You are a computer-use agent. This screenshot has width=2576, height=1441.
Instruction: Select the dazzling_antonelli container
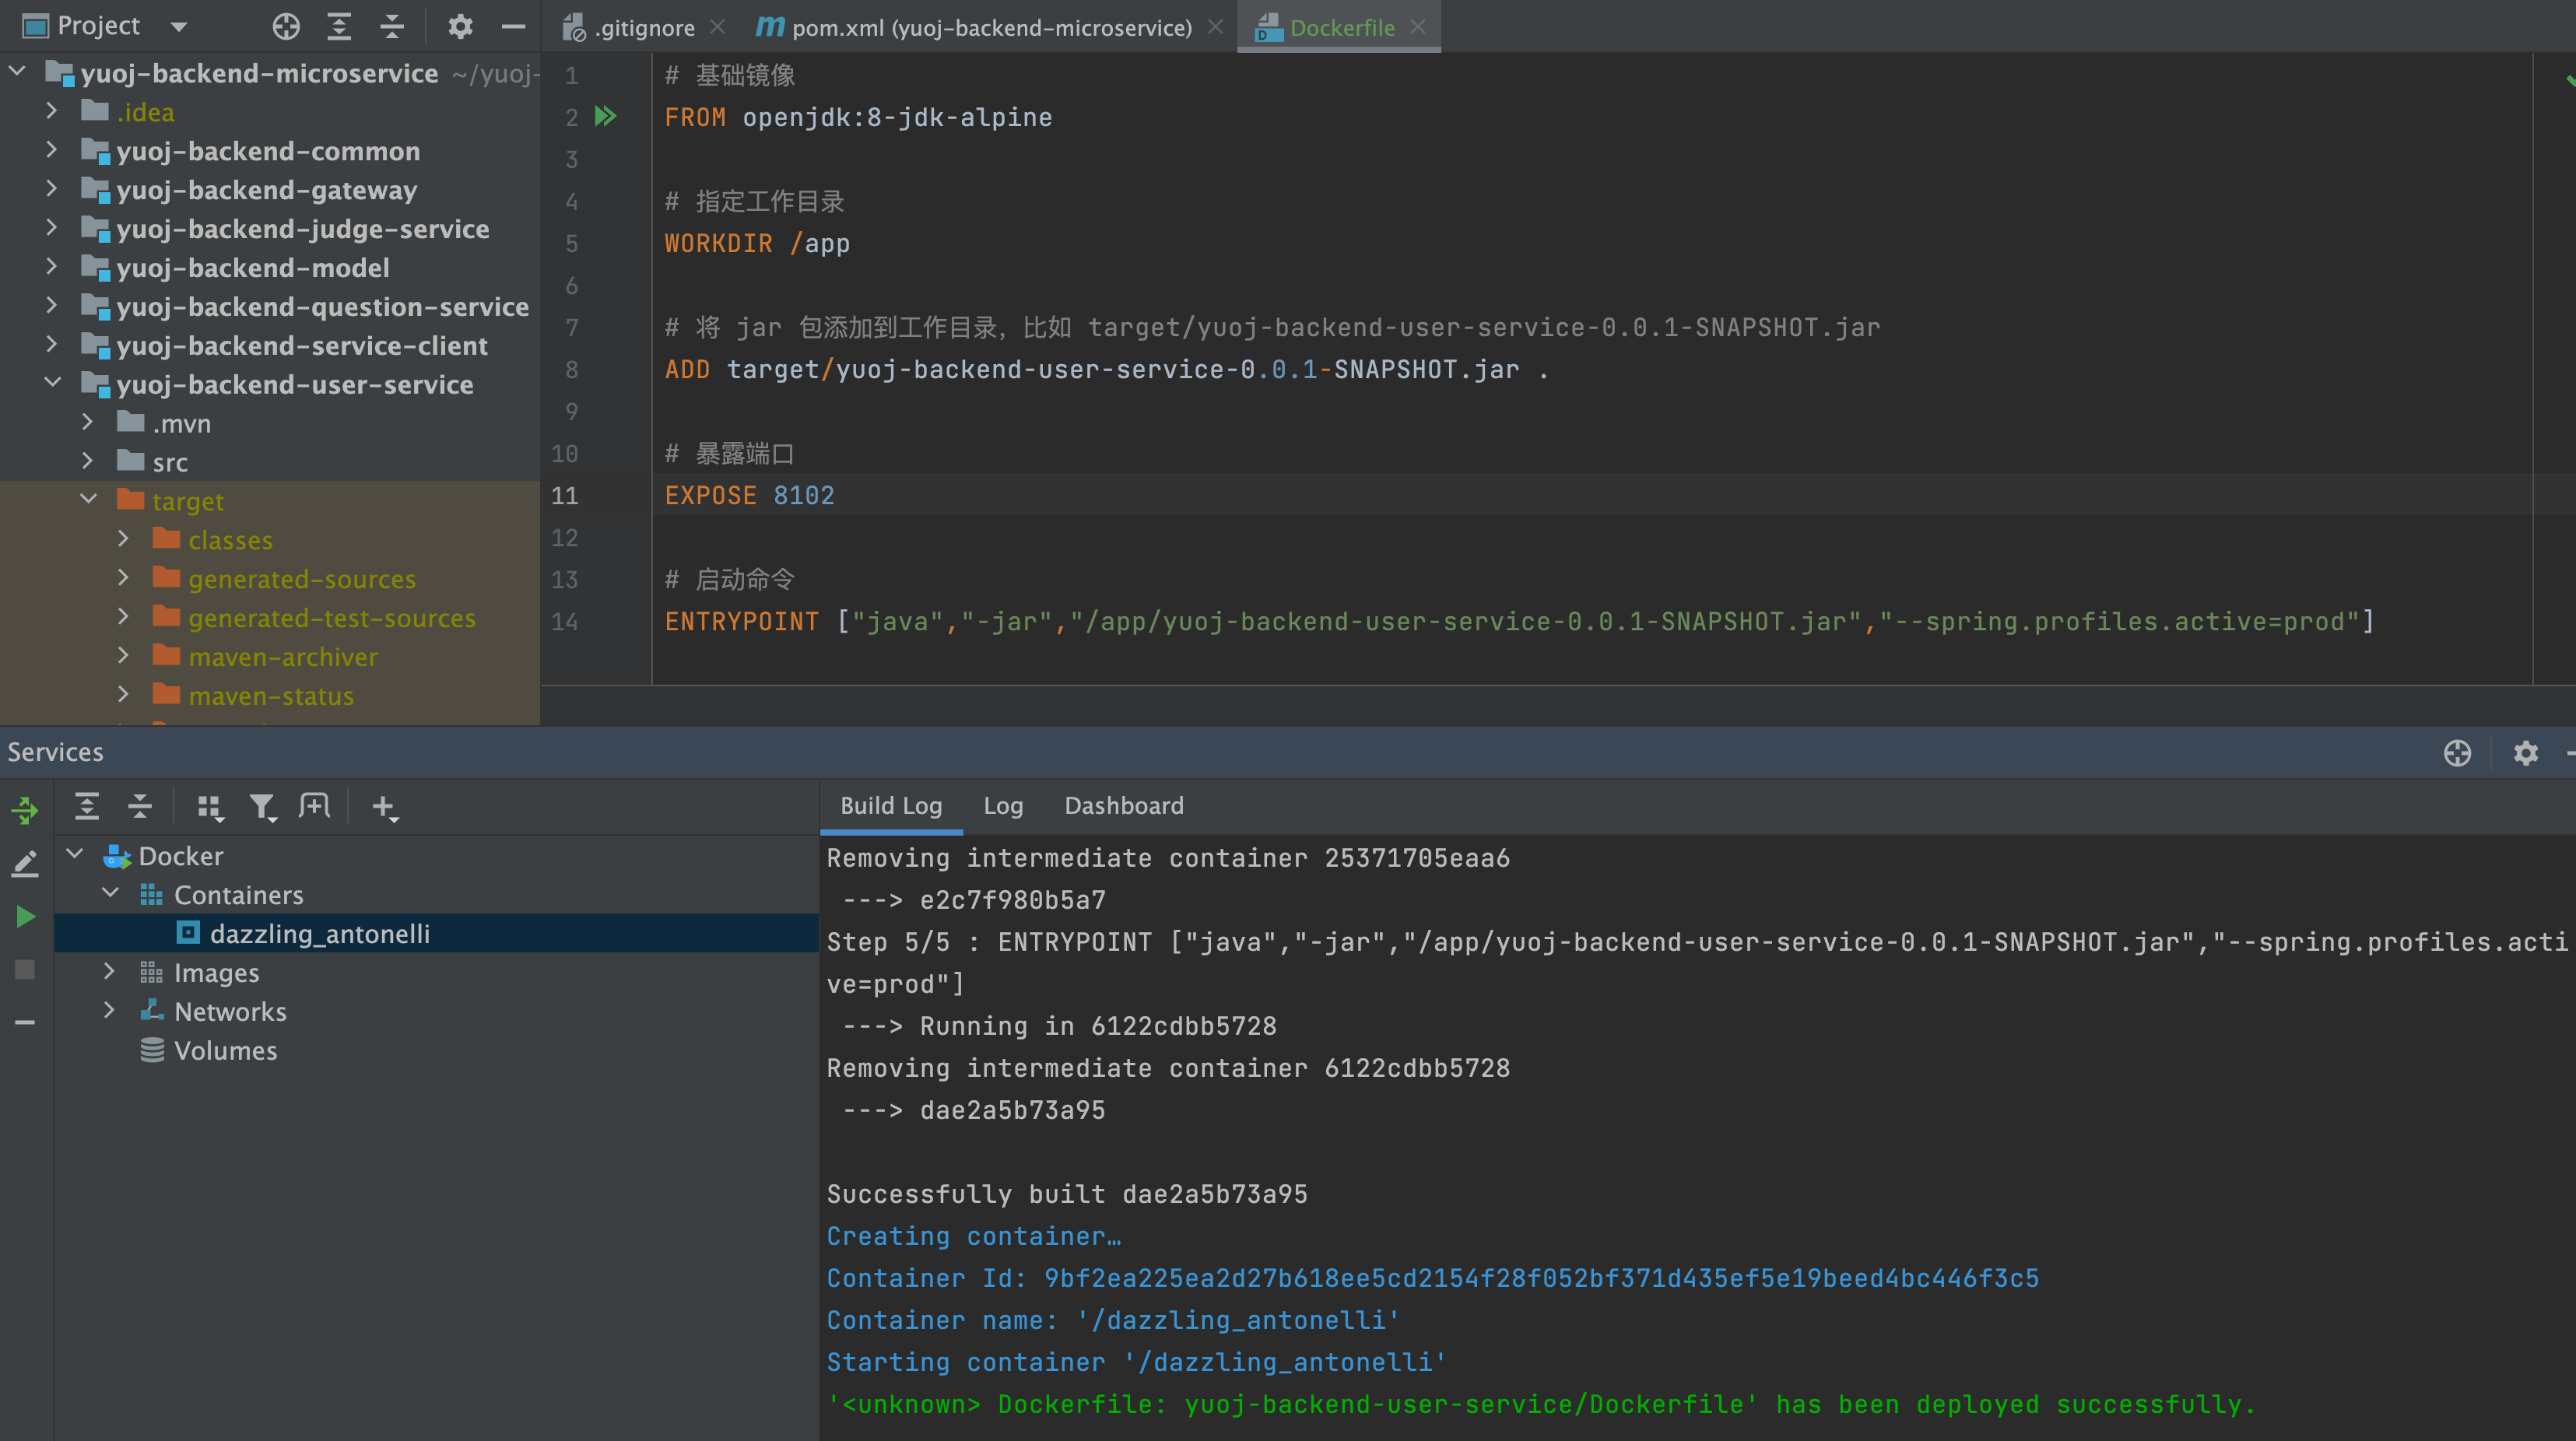click(319, 933)
